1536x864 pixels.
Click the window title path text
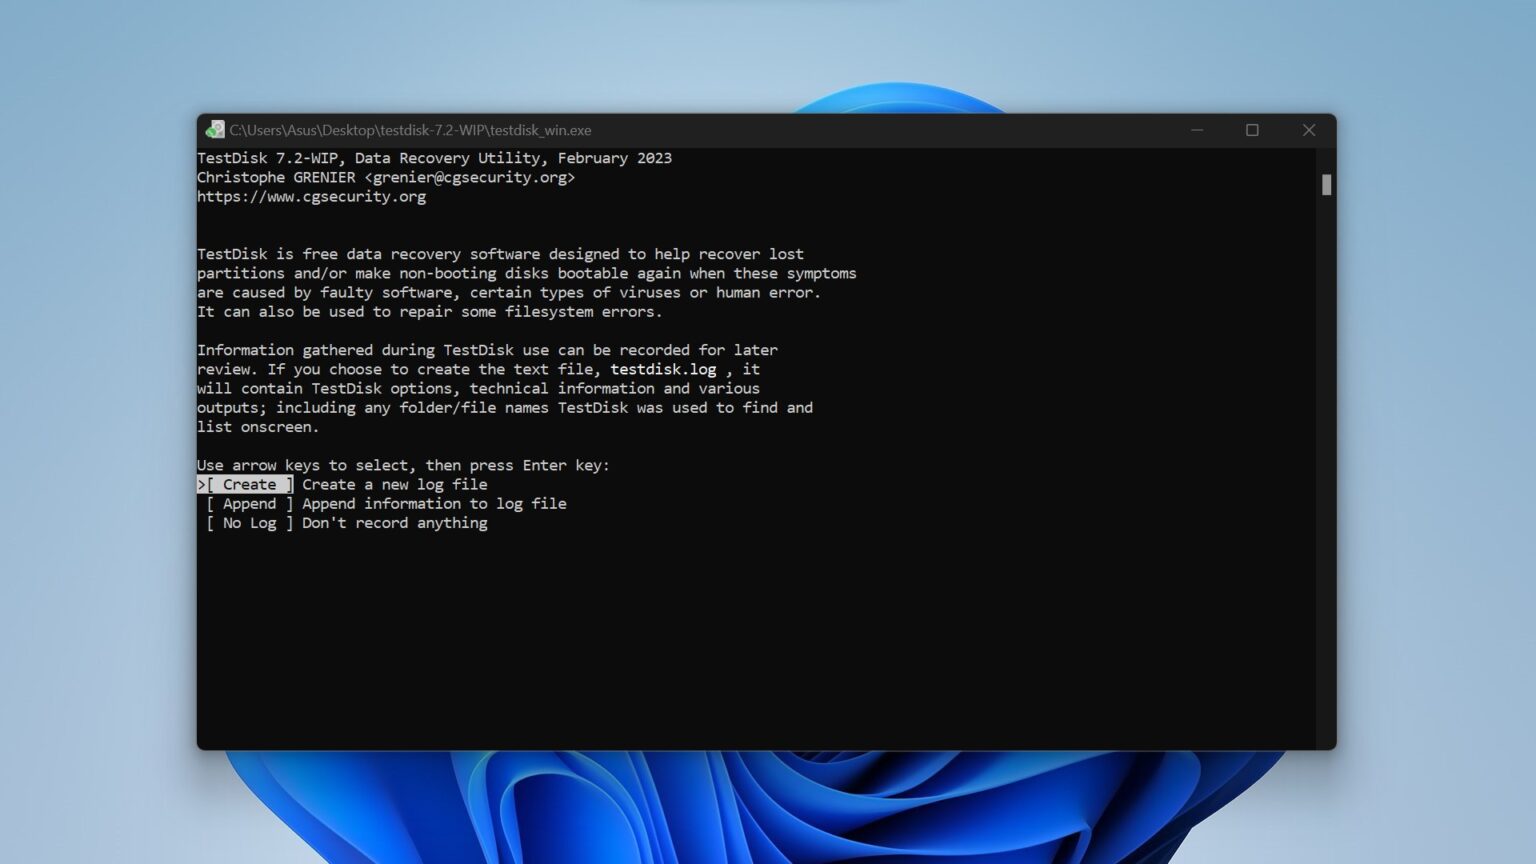410,130
